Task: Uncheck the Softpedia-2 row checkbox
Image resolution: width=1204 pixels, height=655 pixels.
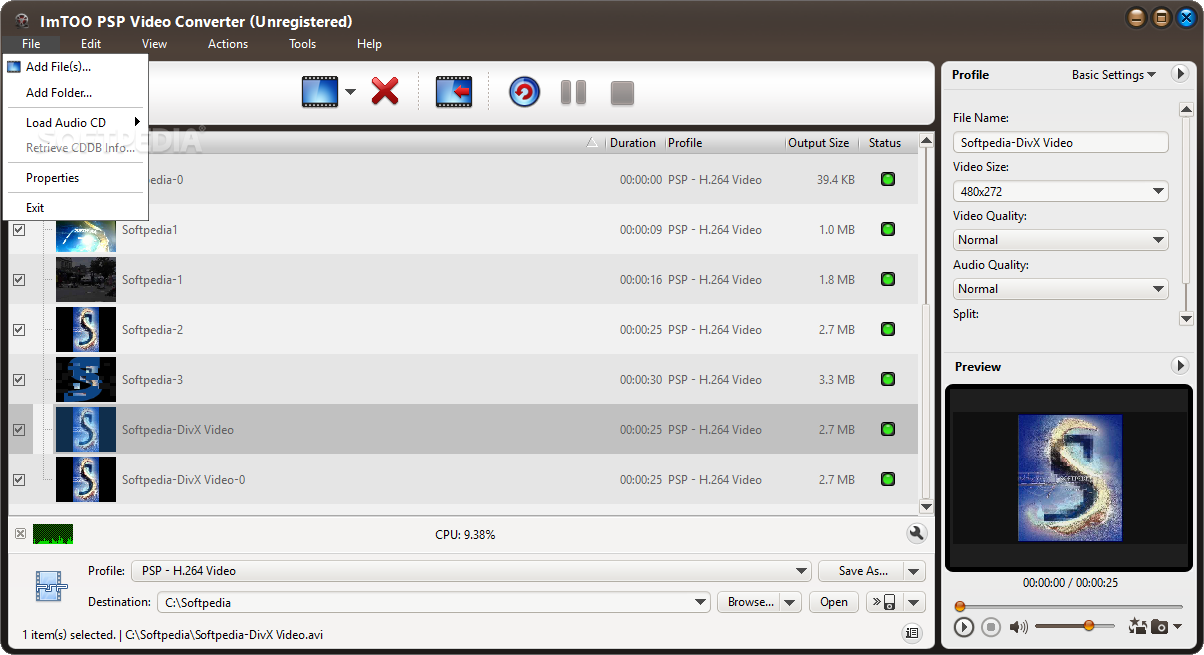Action: coord(19,329)
